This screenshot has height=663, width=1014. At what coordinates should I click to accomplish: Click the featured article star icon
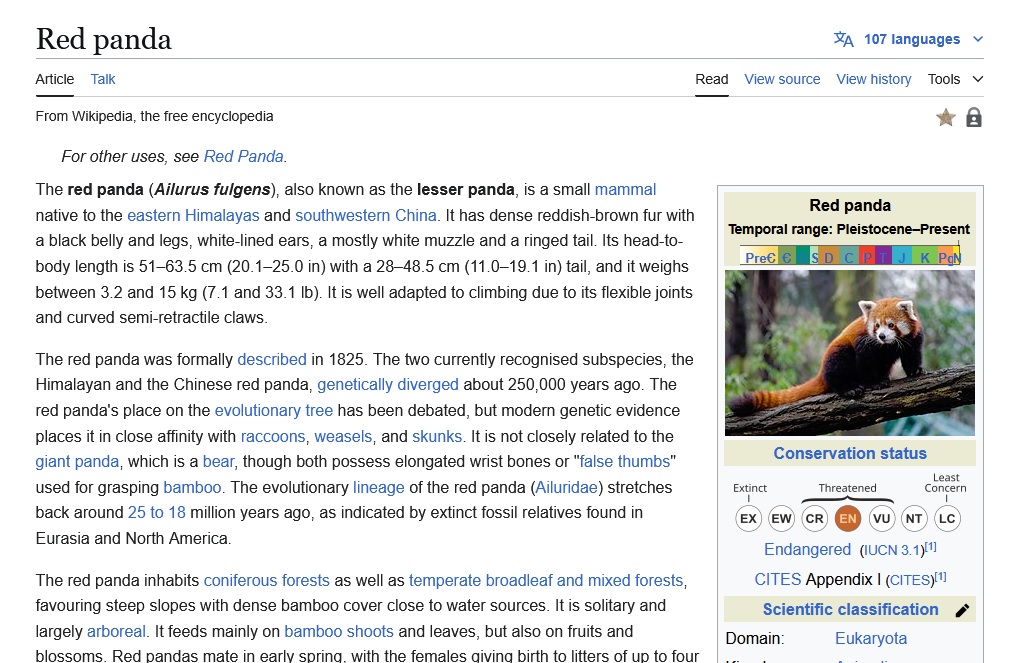coord(945,118)
